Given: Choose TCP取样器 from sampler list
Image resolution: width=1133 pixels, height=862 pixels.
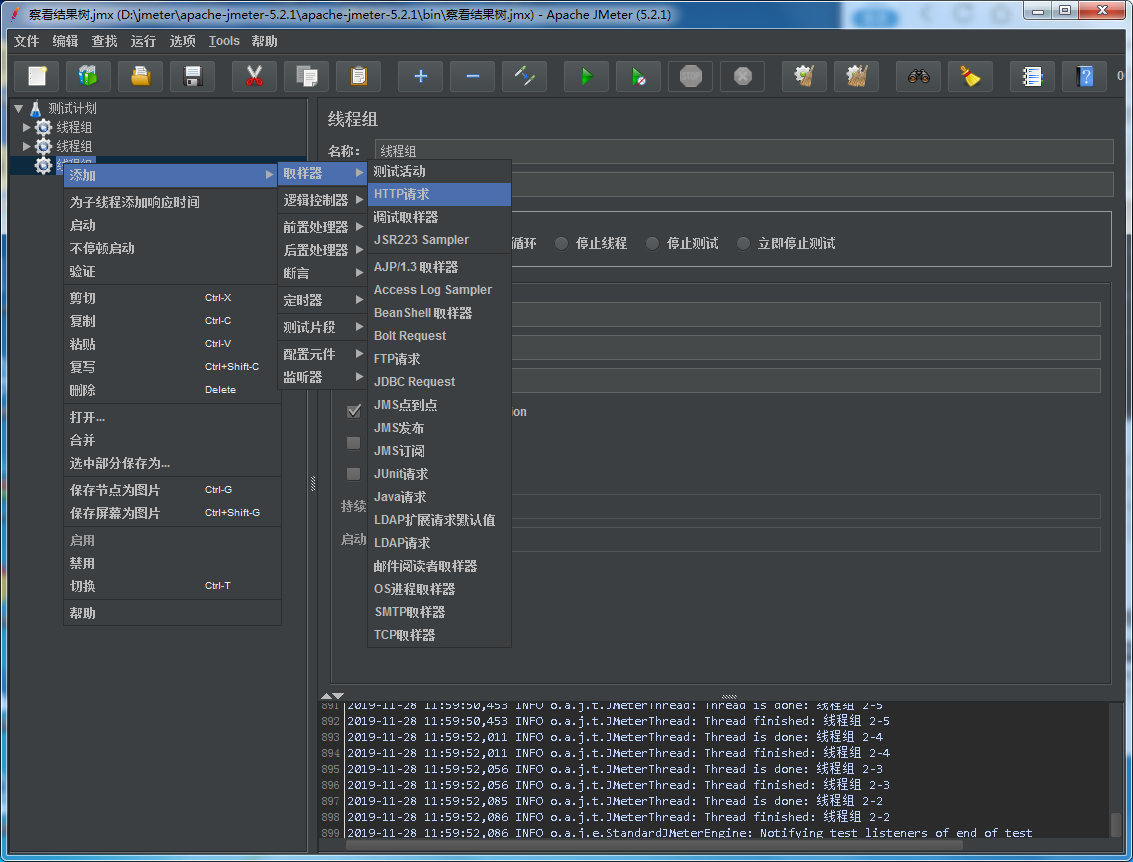Looking at the screenshot, I should tap(439, 635).
